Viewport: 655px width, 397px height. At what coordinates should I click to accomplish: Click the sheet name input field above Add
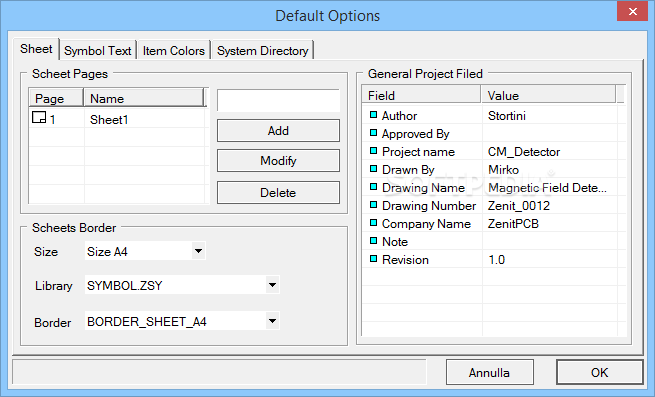pyautogui.click(x=278, y=100)
